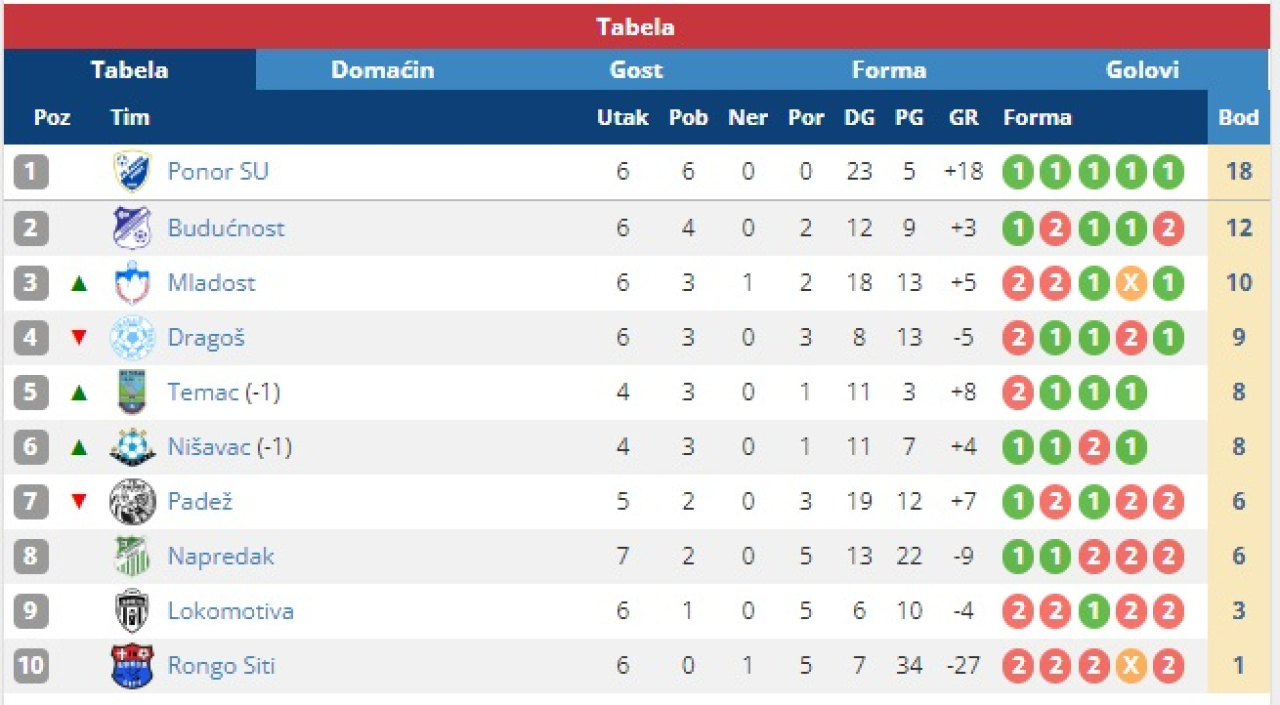Click the Ponor SU club crest
Viewport: 1280px width, 705px height.
(x=132, y=172)
